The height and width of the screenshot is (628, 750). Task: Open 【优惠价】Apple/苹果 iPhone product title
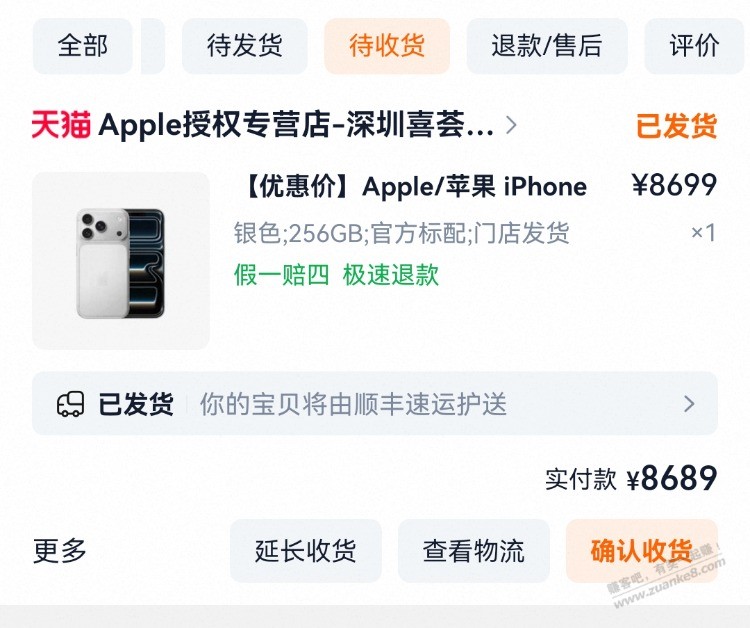[414, 186]
